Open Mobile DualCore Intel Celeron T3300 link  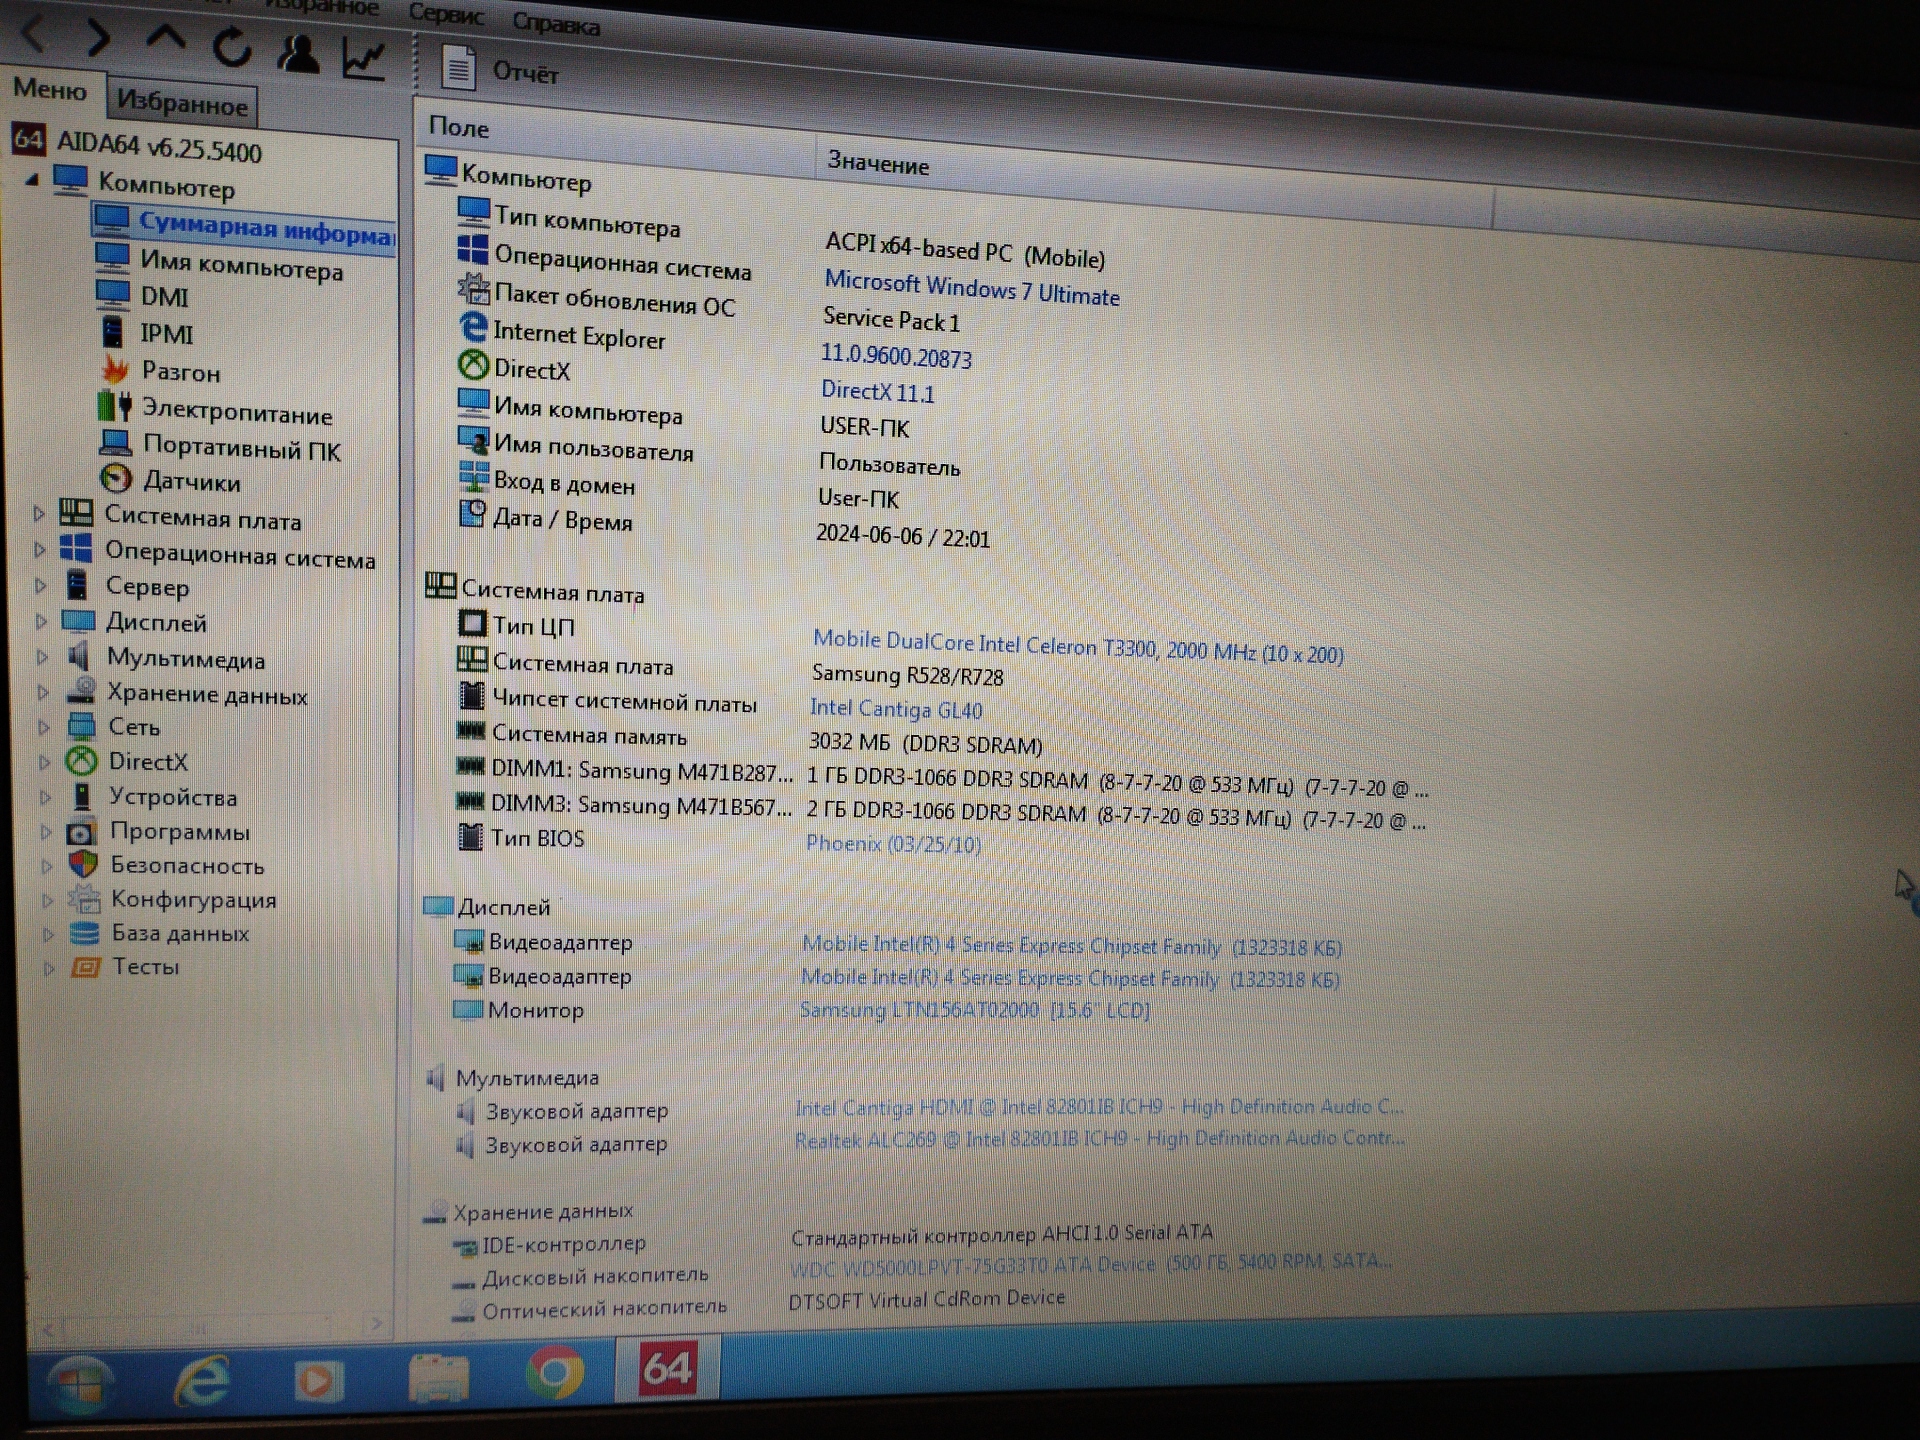(1077, 646)
